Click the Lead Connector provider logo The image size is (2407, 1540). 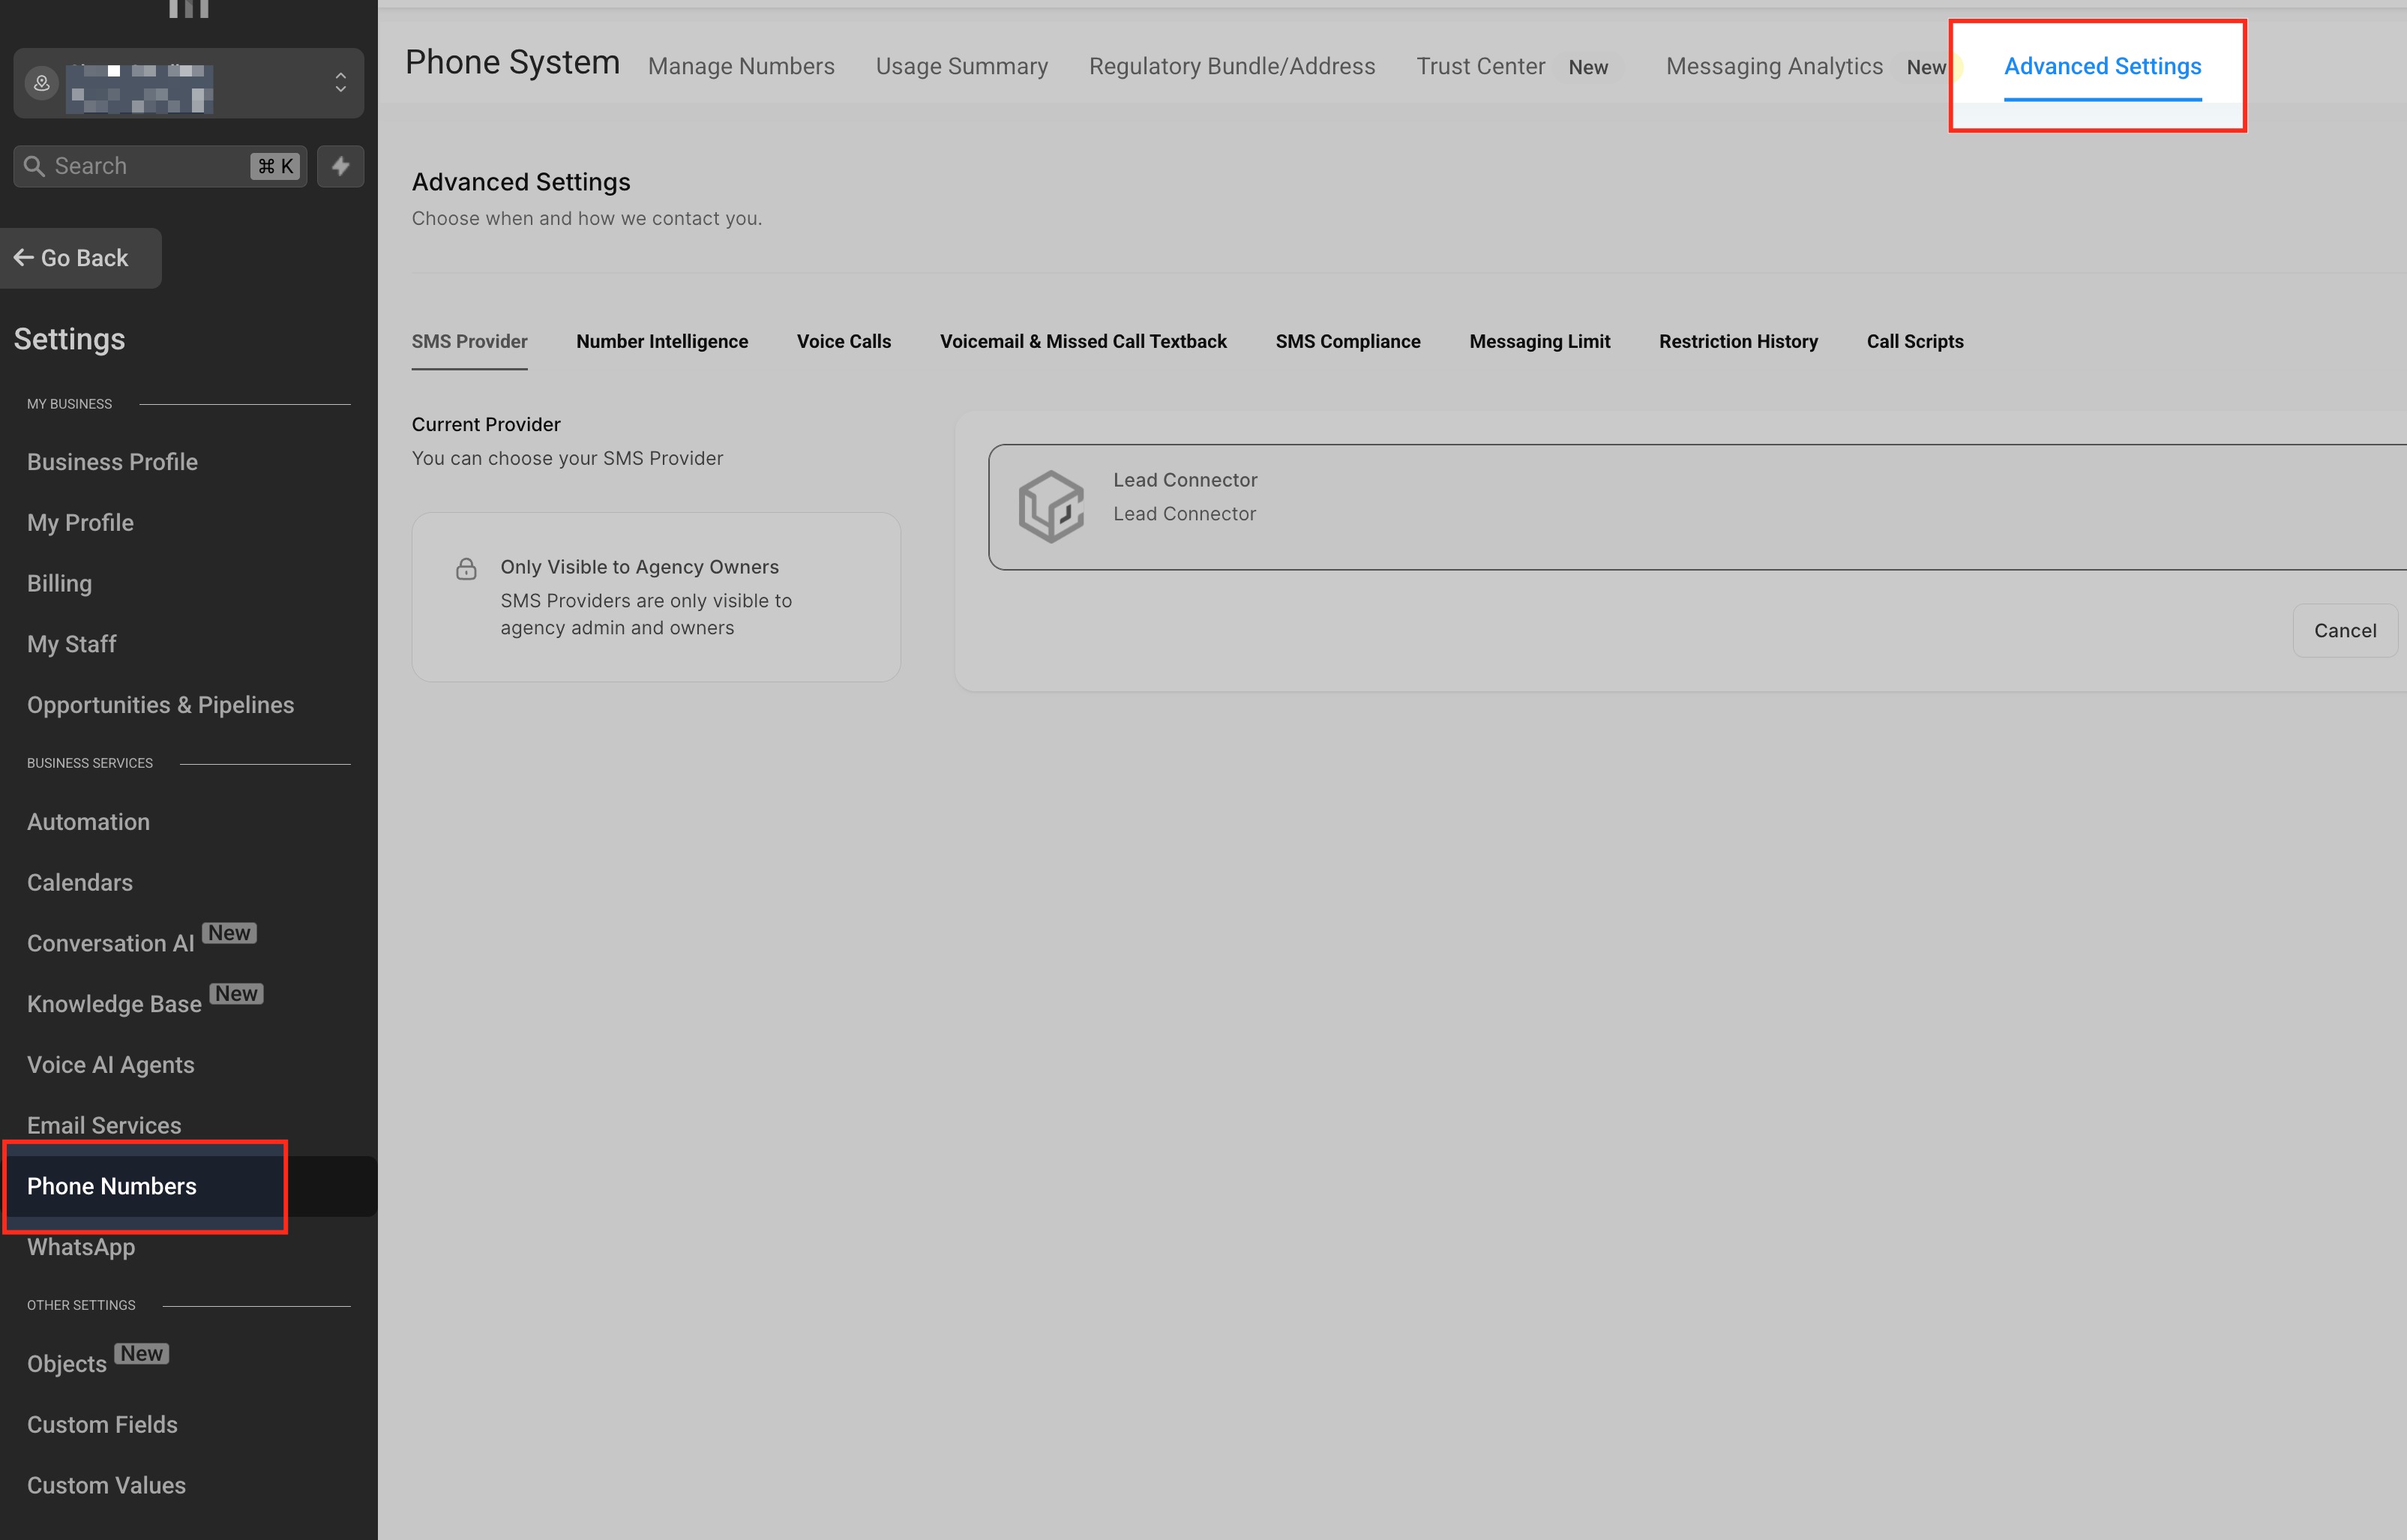pos(1050,507)
